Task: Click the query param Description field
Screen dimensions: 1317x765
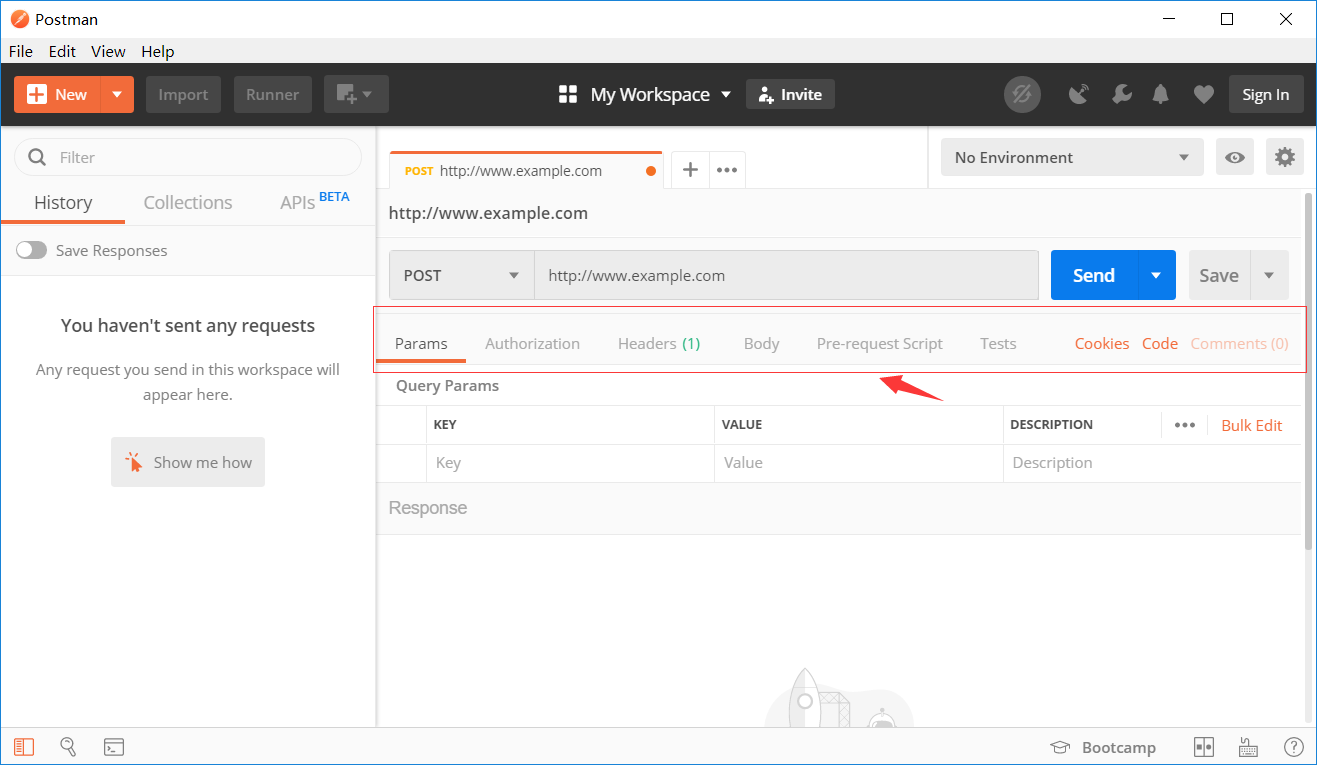Action: coord(1152,463)
